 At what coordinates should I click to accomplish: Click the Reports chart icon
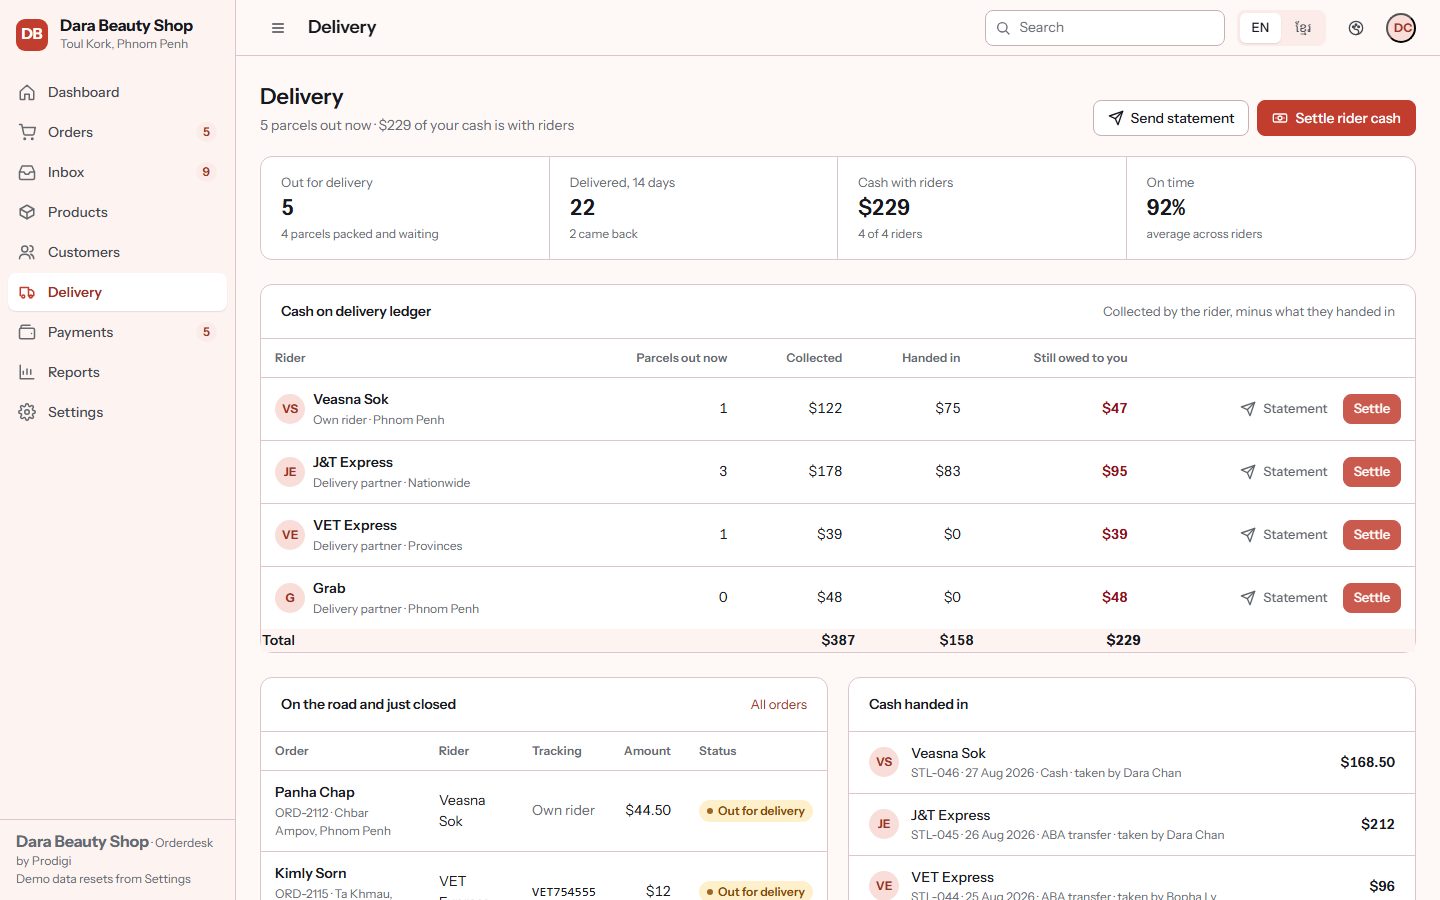coord(27,372)
